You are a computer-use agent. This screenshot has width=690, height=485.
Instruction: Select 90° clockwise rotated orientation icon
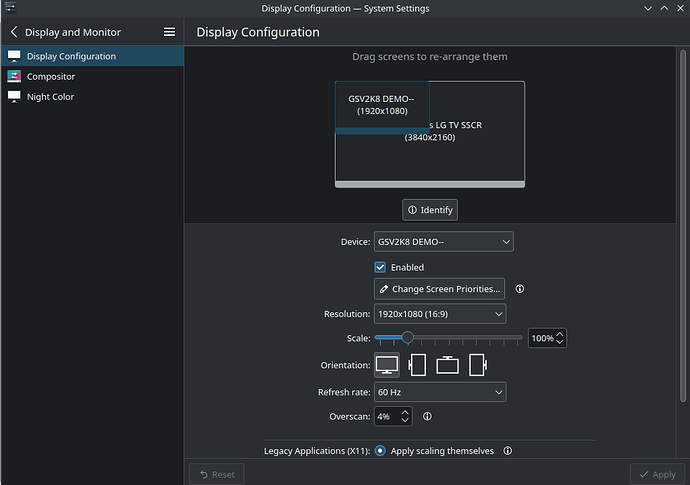[x=417, y=365]
